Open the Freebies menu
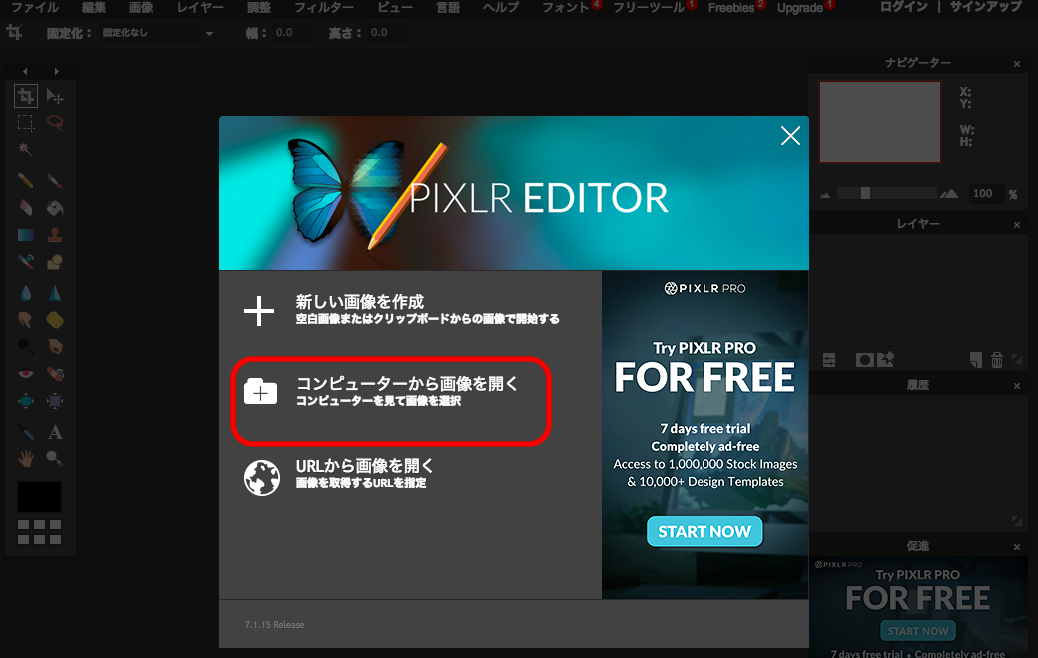The image size is (1038, 658). (731, 8)
